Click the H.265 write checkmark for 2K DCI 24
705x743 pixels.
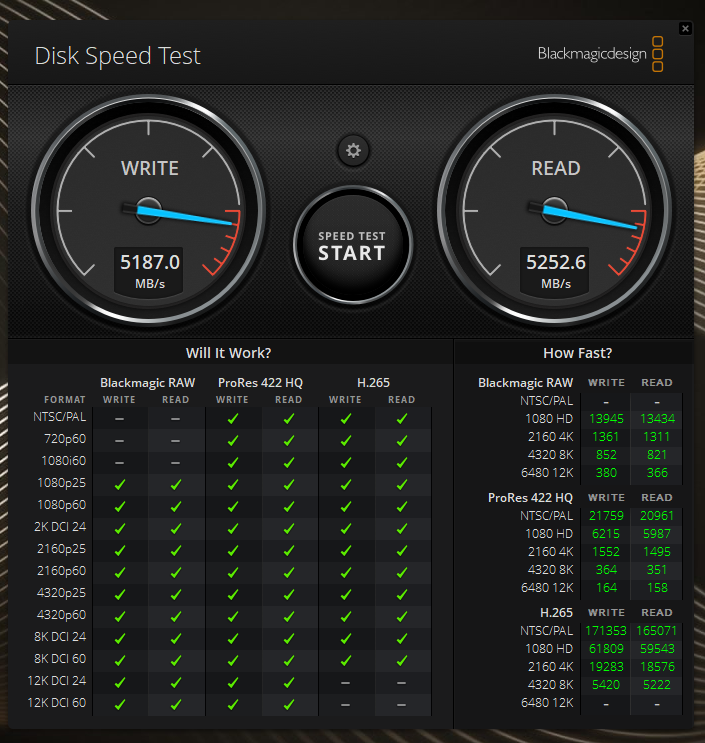pyautogui.click(x=346, y=529)
